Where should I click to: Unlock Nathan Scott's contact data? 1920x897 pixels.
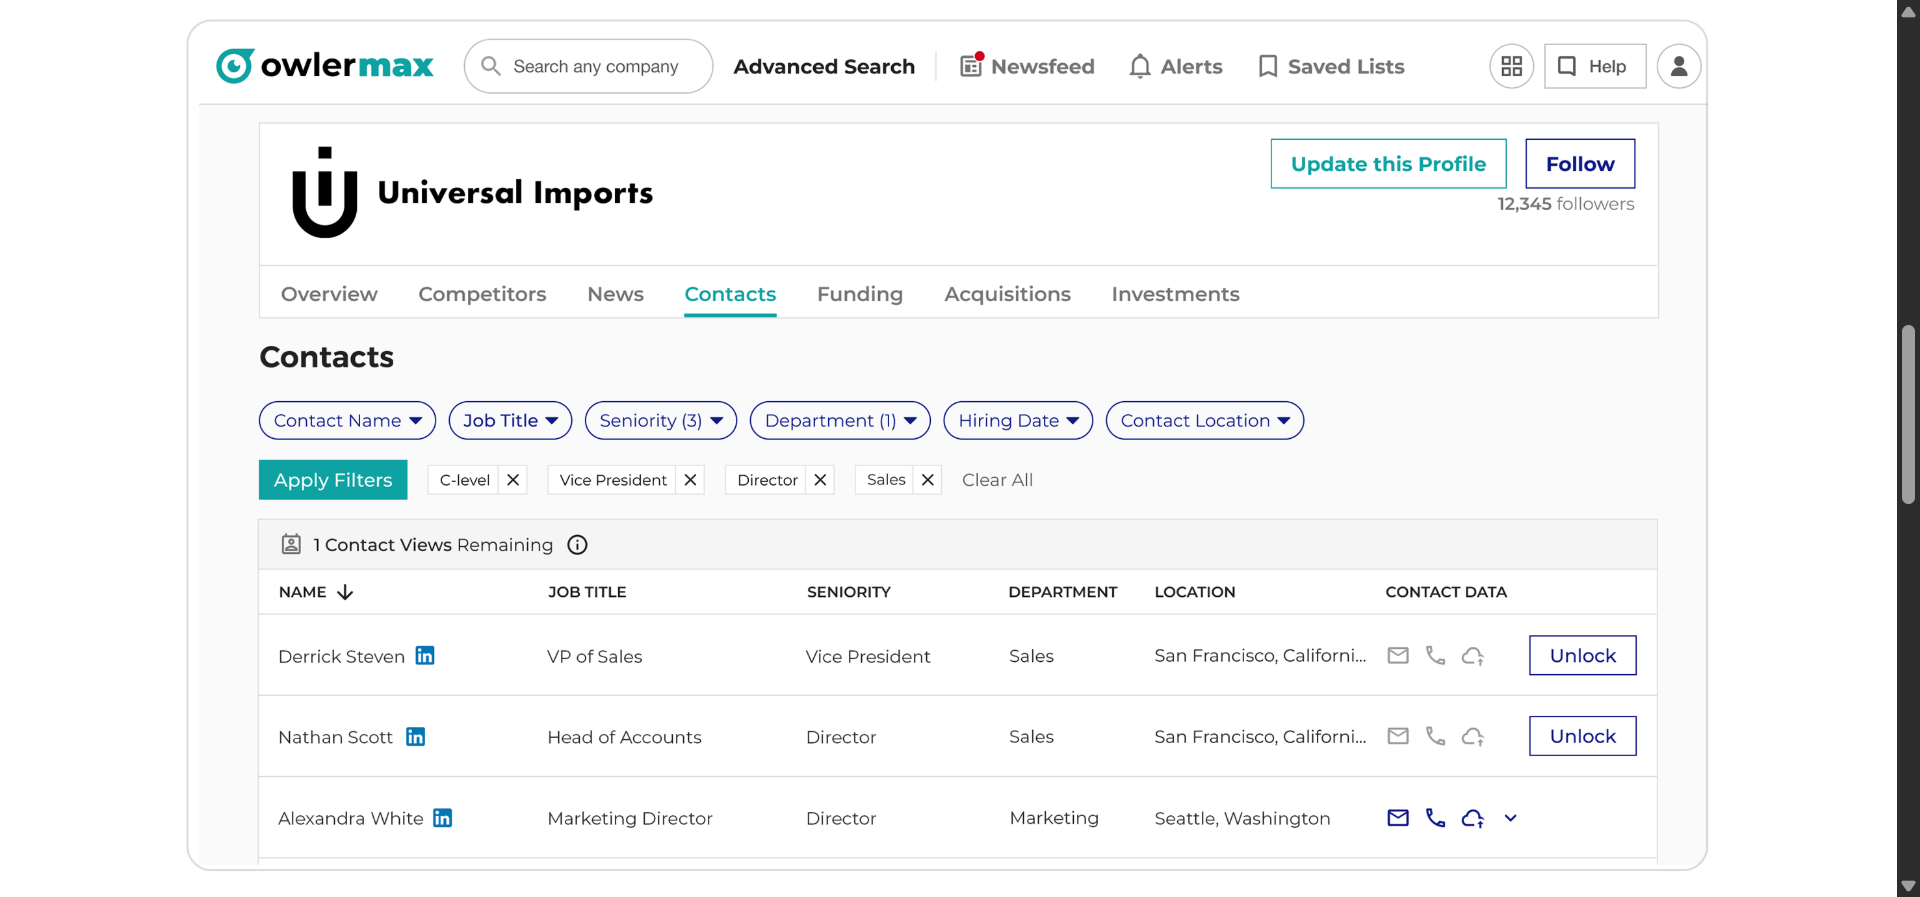coord(1583,736)
